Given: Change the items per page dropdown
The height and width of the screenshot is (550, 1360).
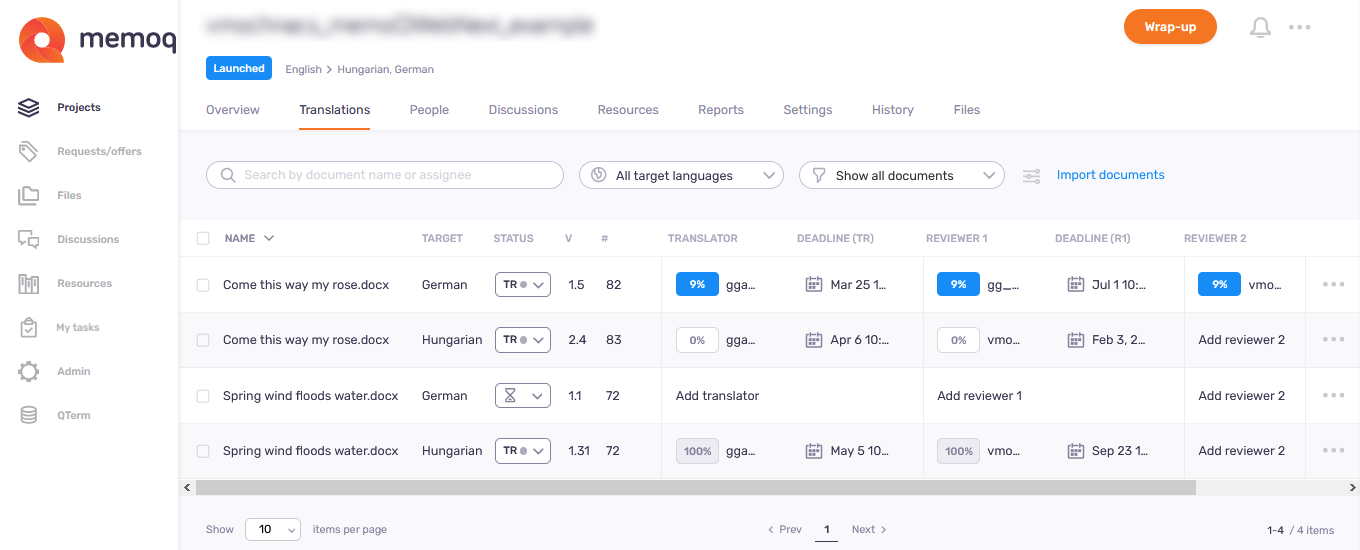Looking at the screenshot, I should click(x=273, y=530).
